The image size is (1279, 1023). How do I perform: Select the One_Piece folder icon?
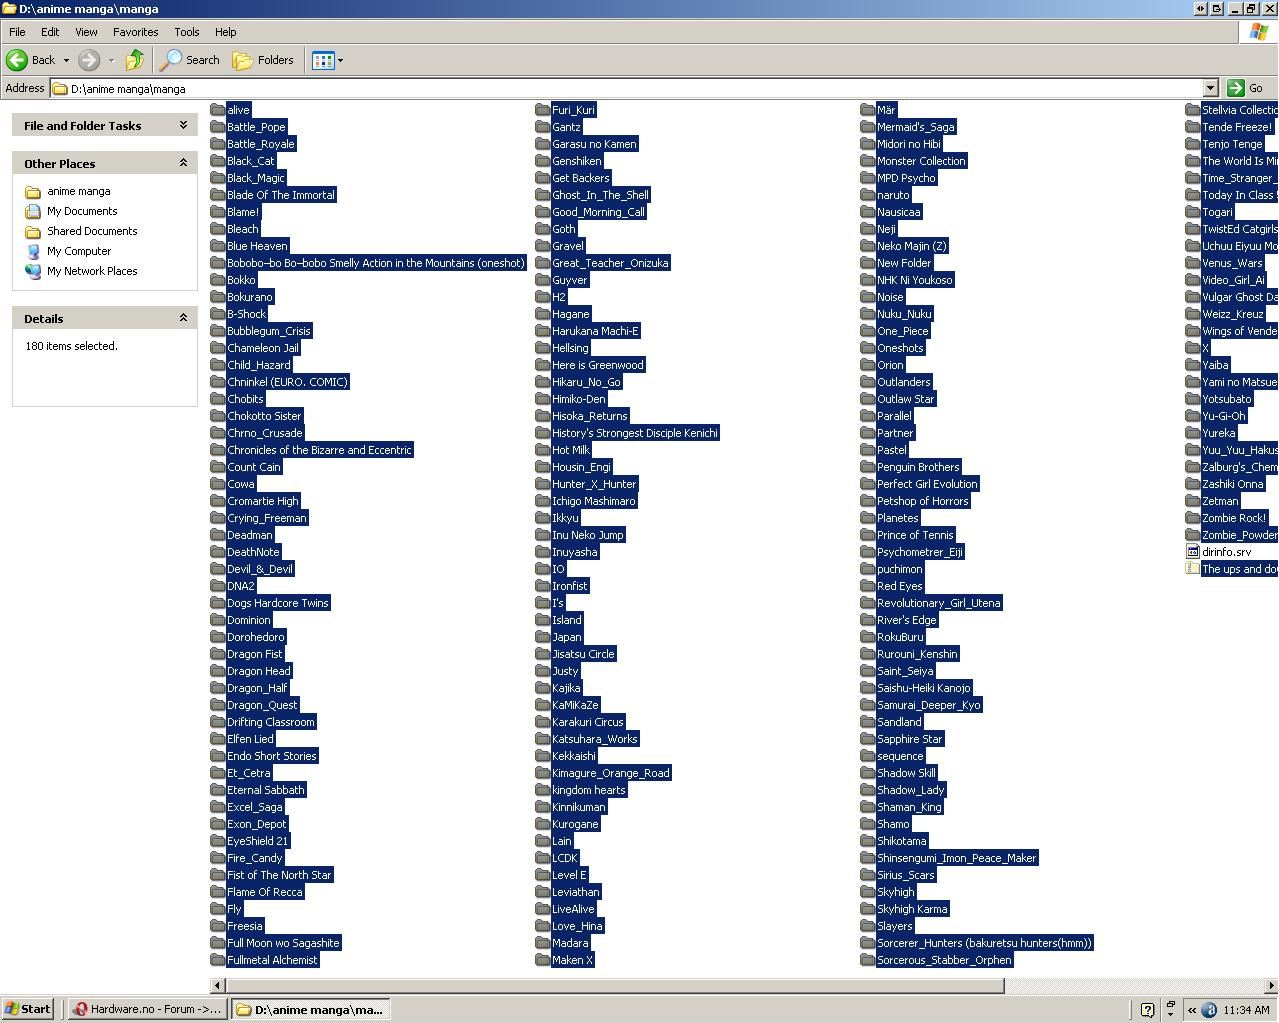pyautogui.click(x=868, y=331)
